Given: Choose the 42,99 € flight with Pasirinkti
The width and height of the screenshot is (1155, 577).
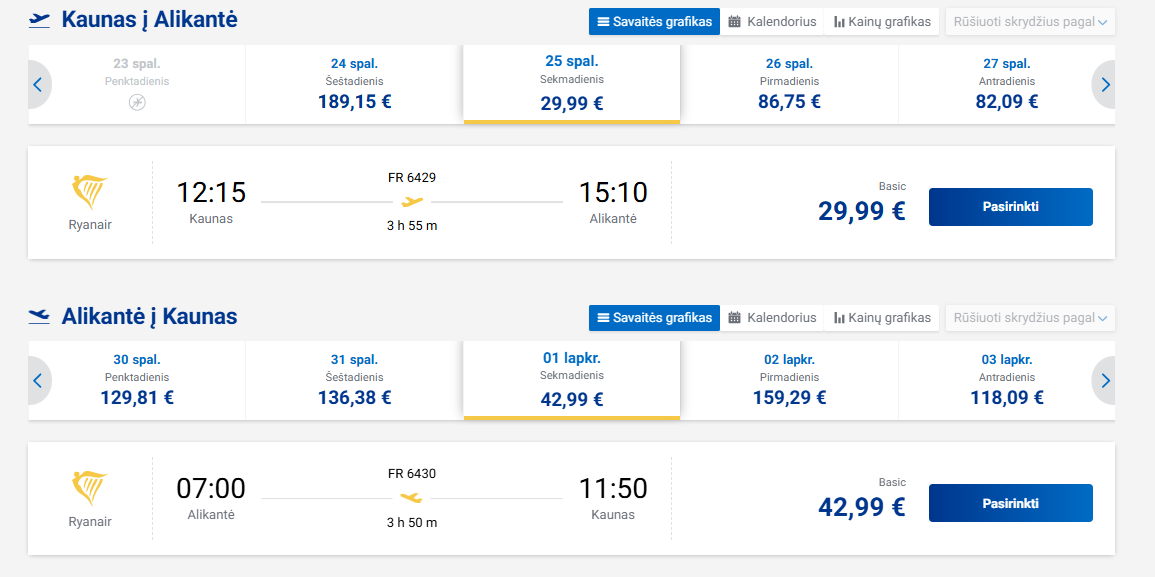Looking at the screenshot, I should (1011, 503).
